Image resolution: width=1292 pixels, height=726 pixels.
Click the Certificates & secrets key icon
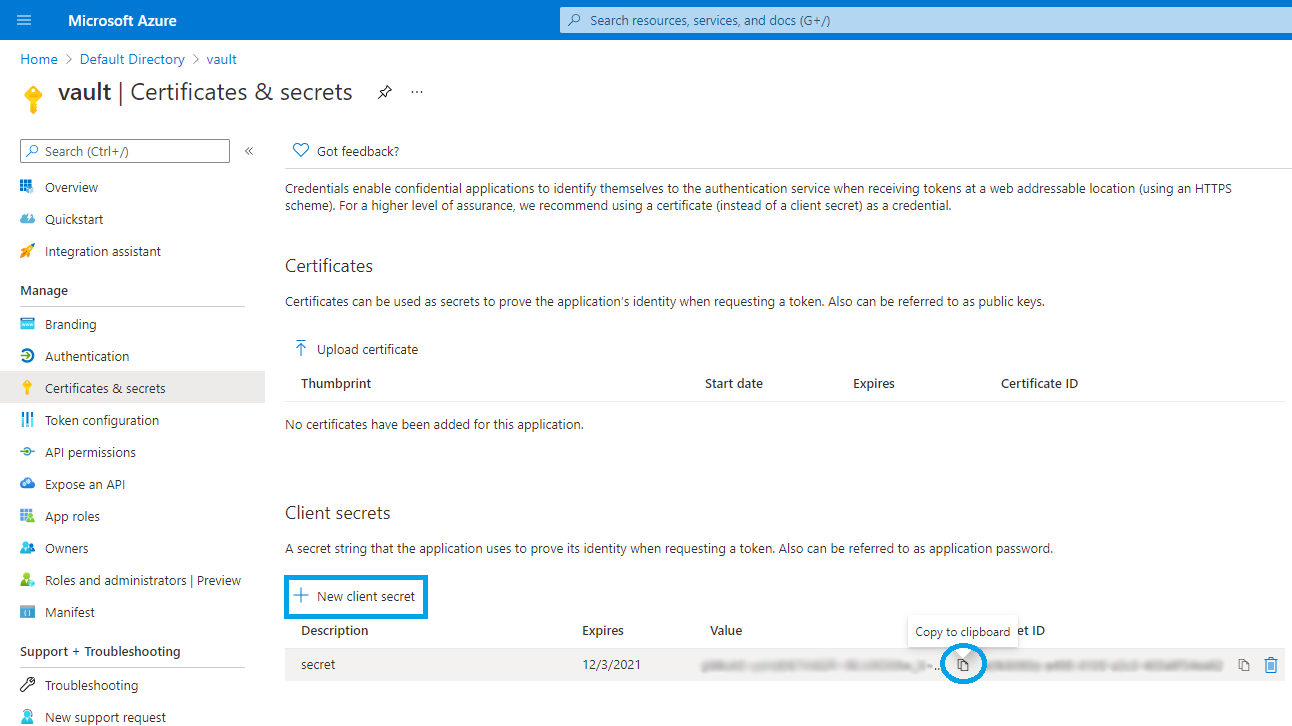click(x=27, y=388)
